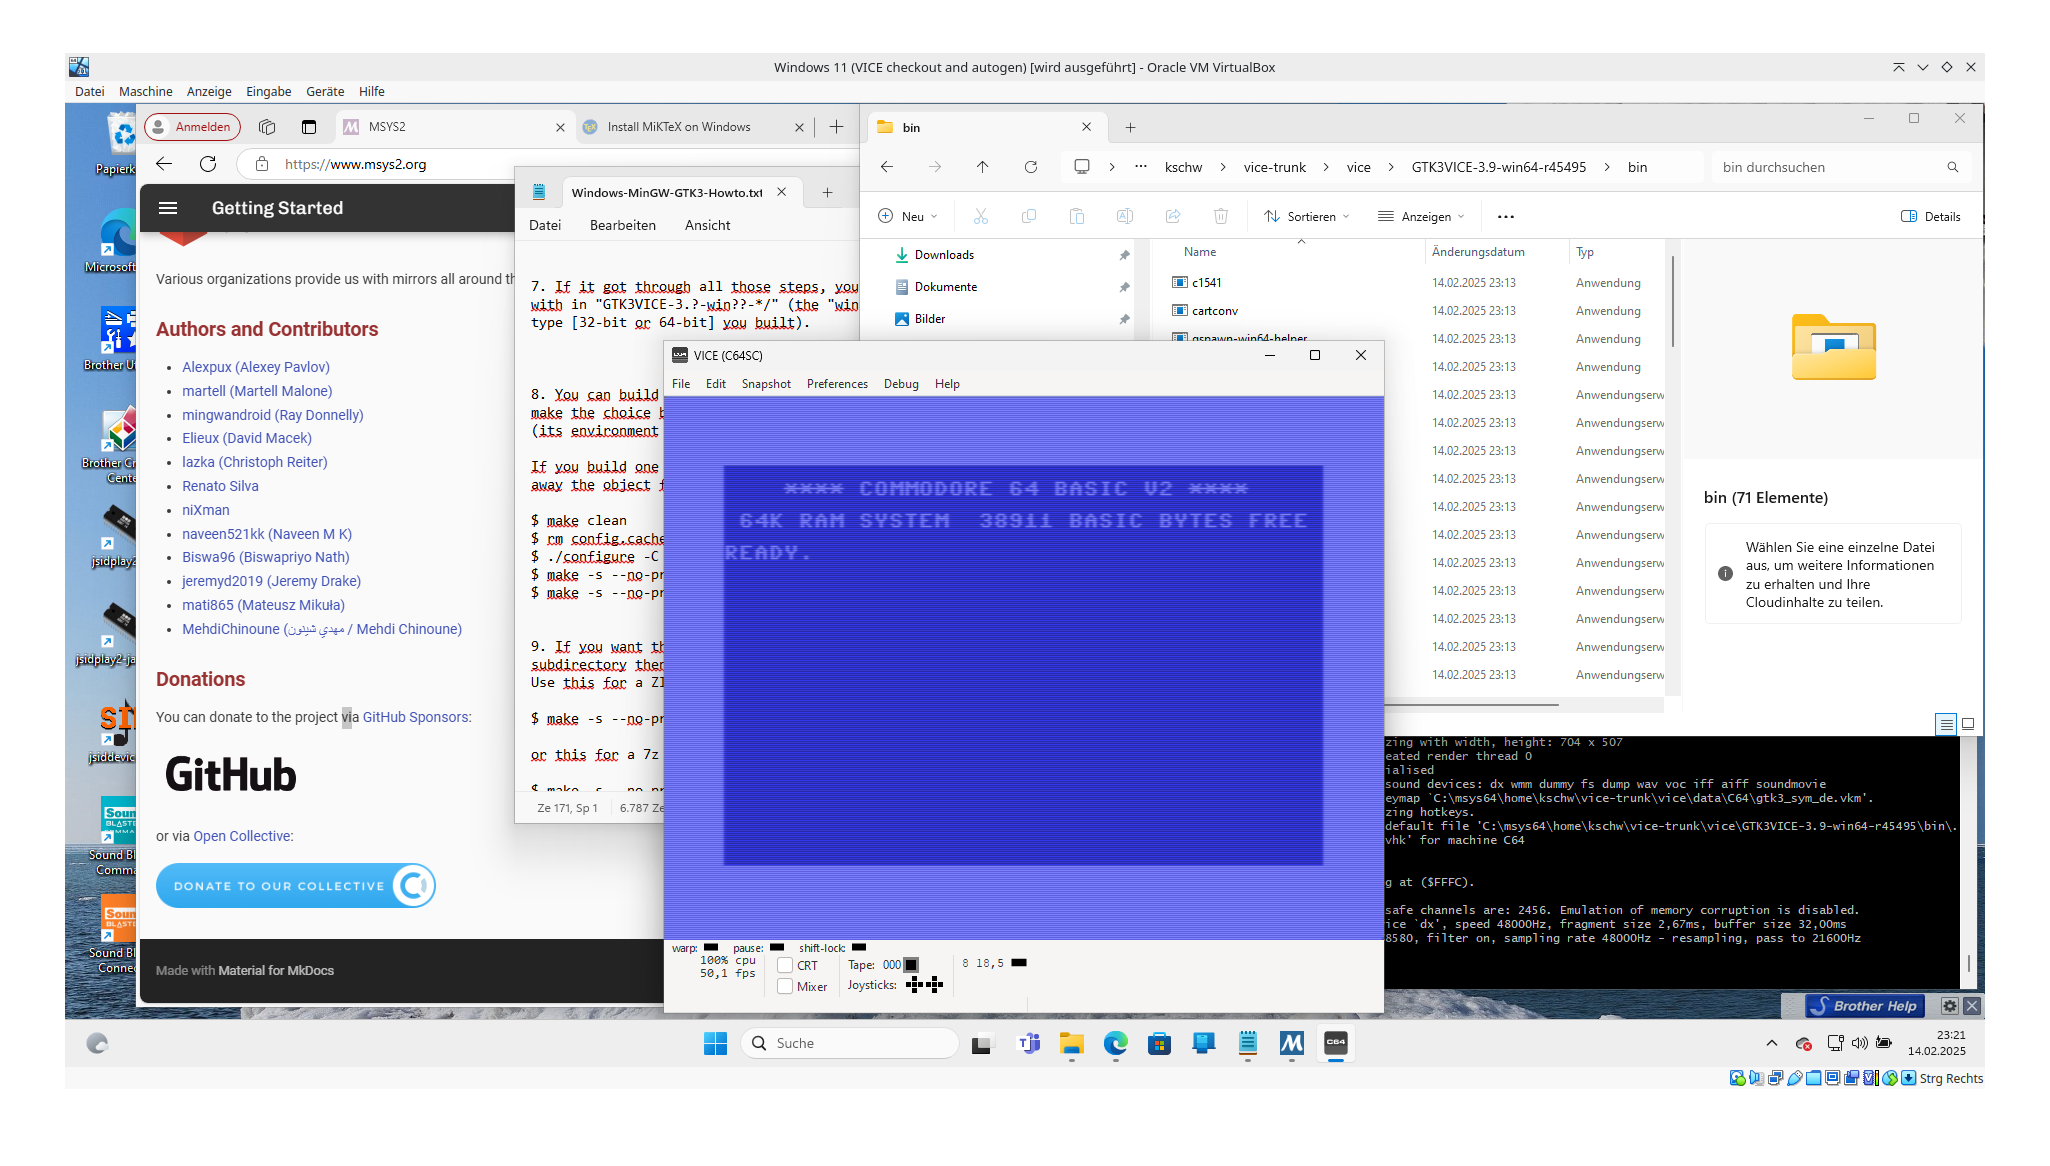Click the Anmelden button in browser
This screenshot has height=1166, width=2050.
(x=193, y=127)
